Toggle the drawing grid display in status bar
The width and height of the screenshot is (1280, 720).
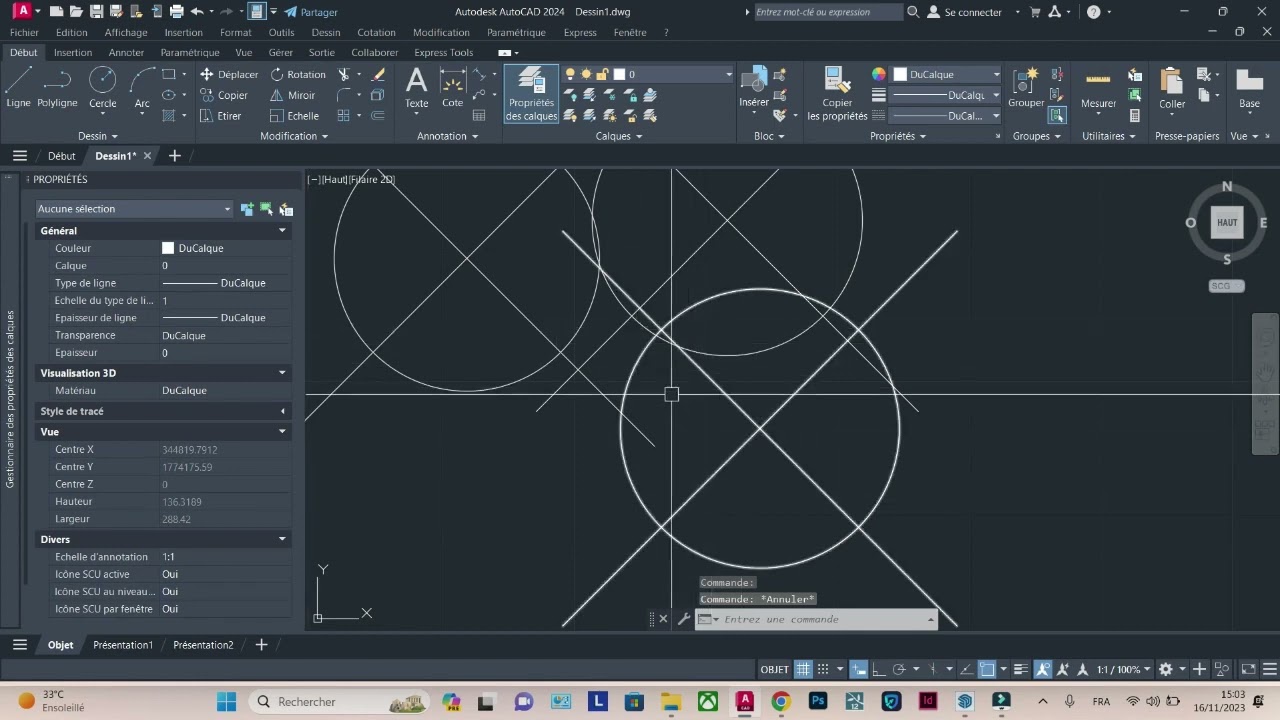[803, 669]
